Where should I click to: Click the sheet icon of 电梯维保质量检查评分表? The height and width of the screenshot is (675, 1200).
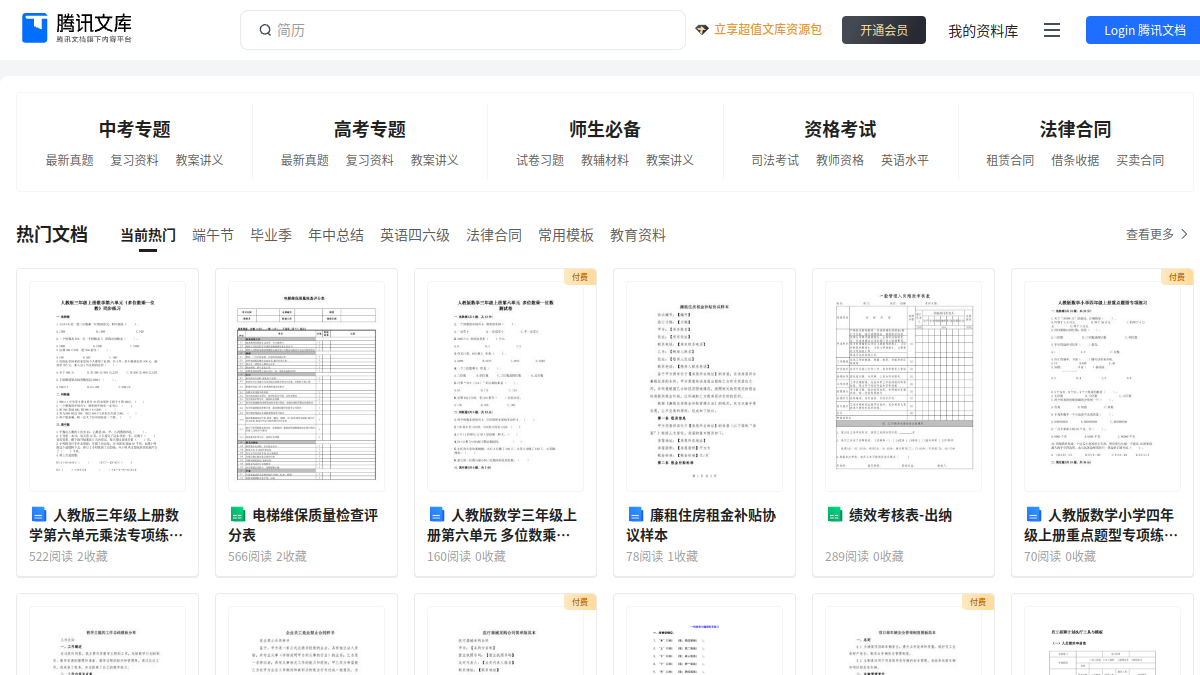(238, 515)
